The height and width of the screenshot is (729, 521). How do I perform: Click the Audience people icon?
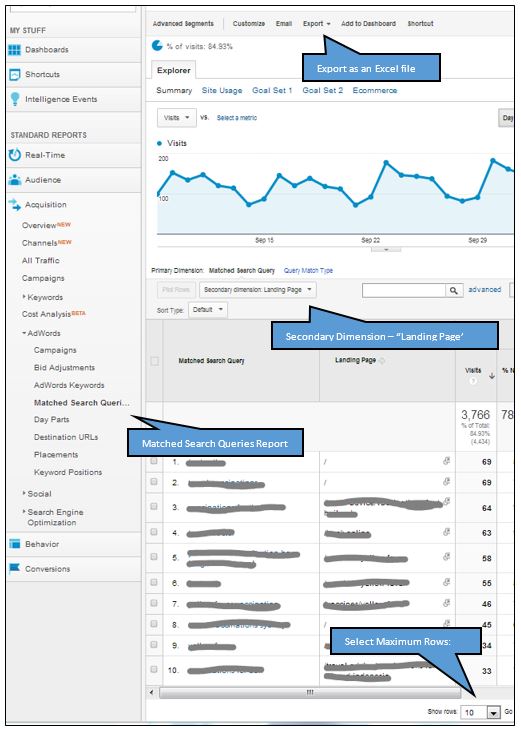click(15, 180)
